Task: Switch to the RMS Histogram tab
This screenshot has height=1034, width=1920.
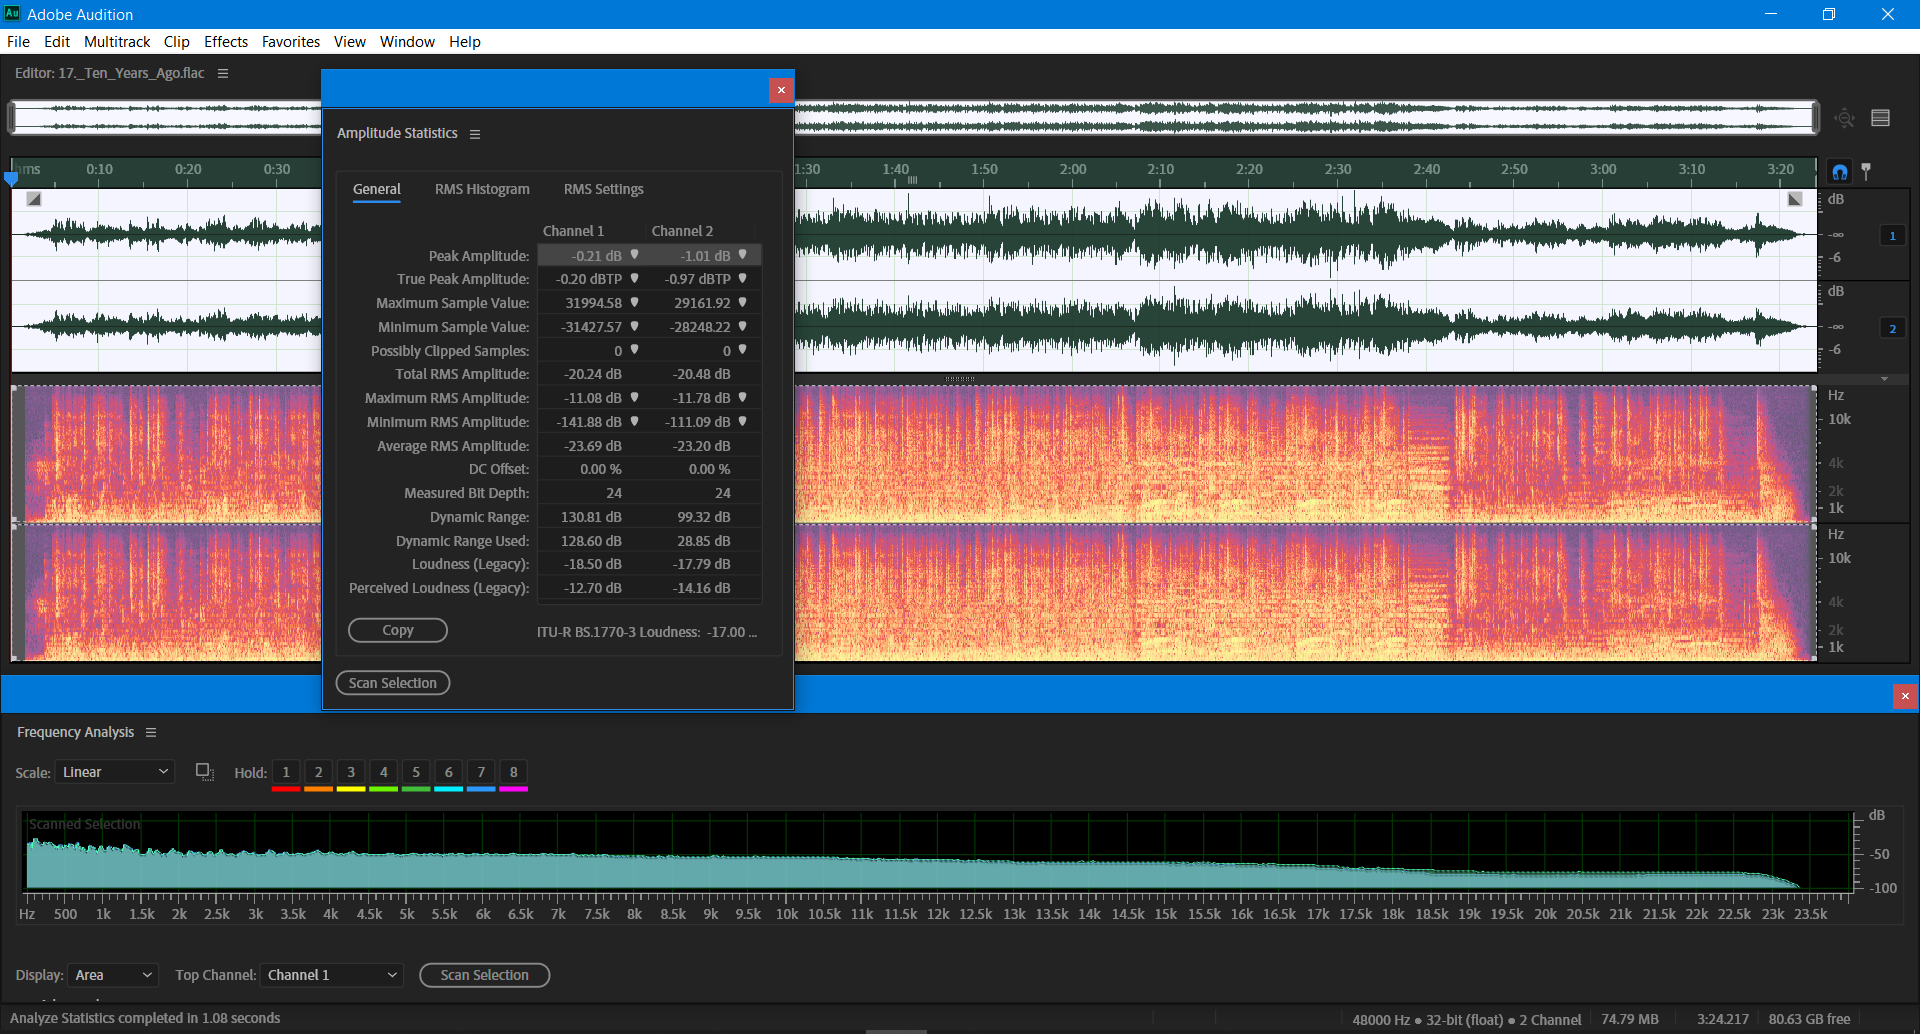Action: click(482, 189)
